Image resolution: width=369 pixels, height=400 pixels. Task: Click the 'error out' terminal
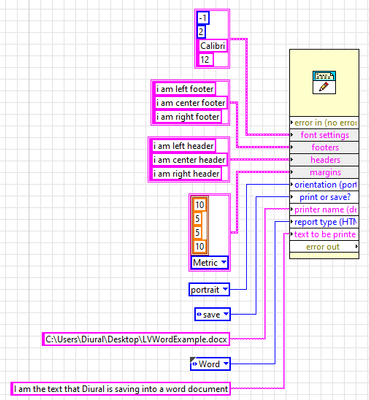(x=324, y=247)
